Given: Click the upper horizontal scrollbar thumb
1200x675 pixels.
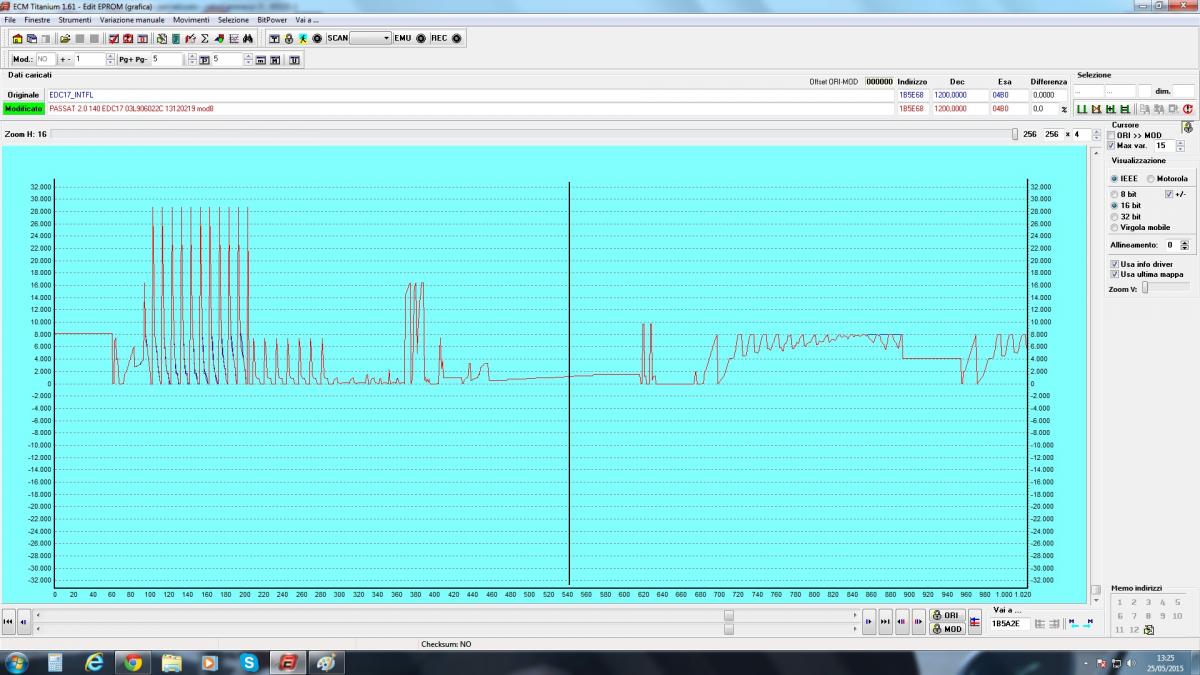Looking at the screenshot, I should coord(728,615).
